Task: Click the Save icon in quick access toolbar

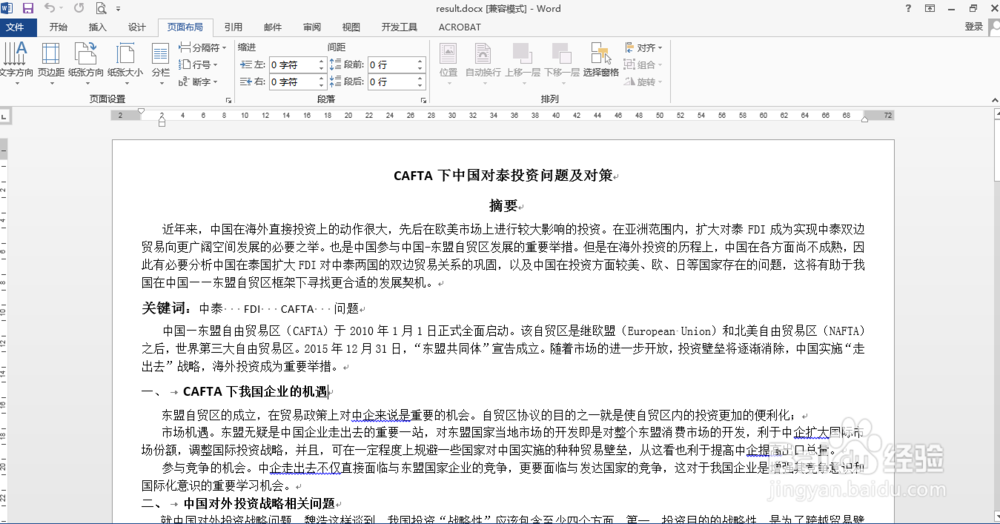Action: coord(27,8)
